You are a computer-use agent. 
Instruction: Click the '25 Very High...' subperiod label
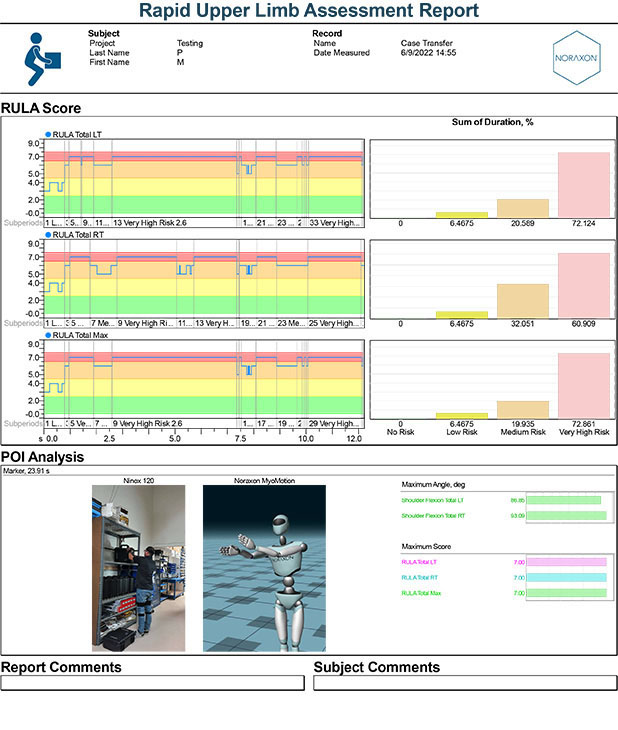click(x=334, y=323)
